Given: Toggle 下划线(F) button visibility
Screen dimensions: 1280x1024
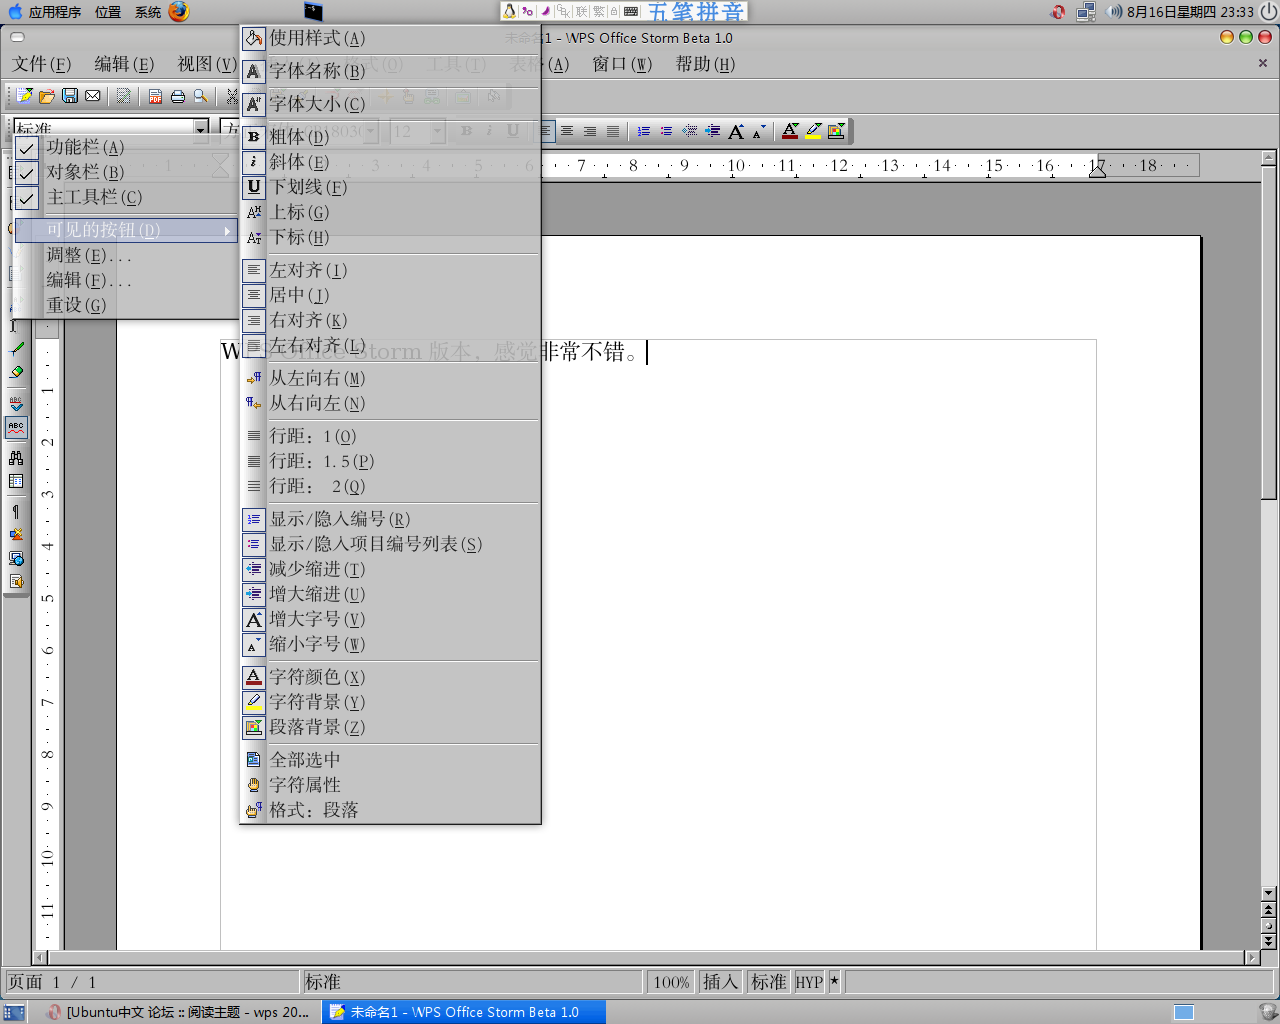Looking at the screenshot, I should click(390, 186).
